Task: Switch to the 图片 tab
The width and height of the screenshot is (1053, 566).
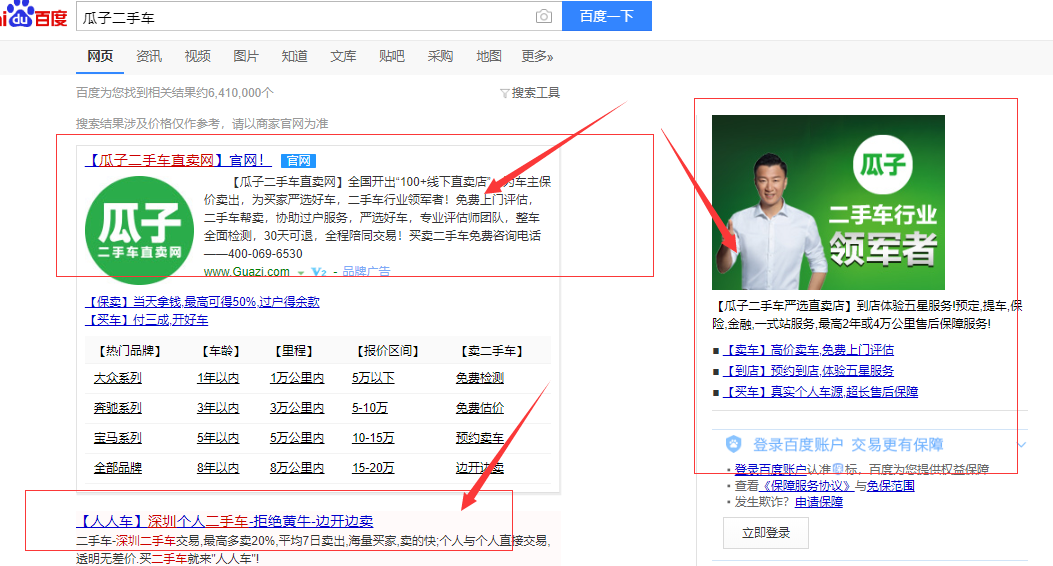Action: tap(245, 56)
